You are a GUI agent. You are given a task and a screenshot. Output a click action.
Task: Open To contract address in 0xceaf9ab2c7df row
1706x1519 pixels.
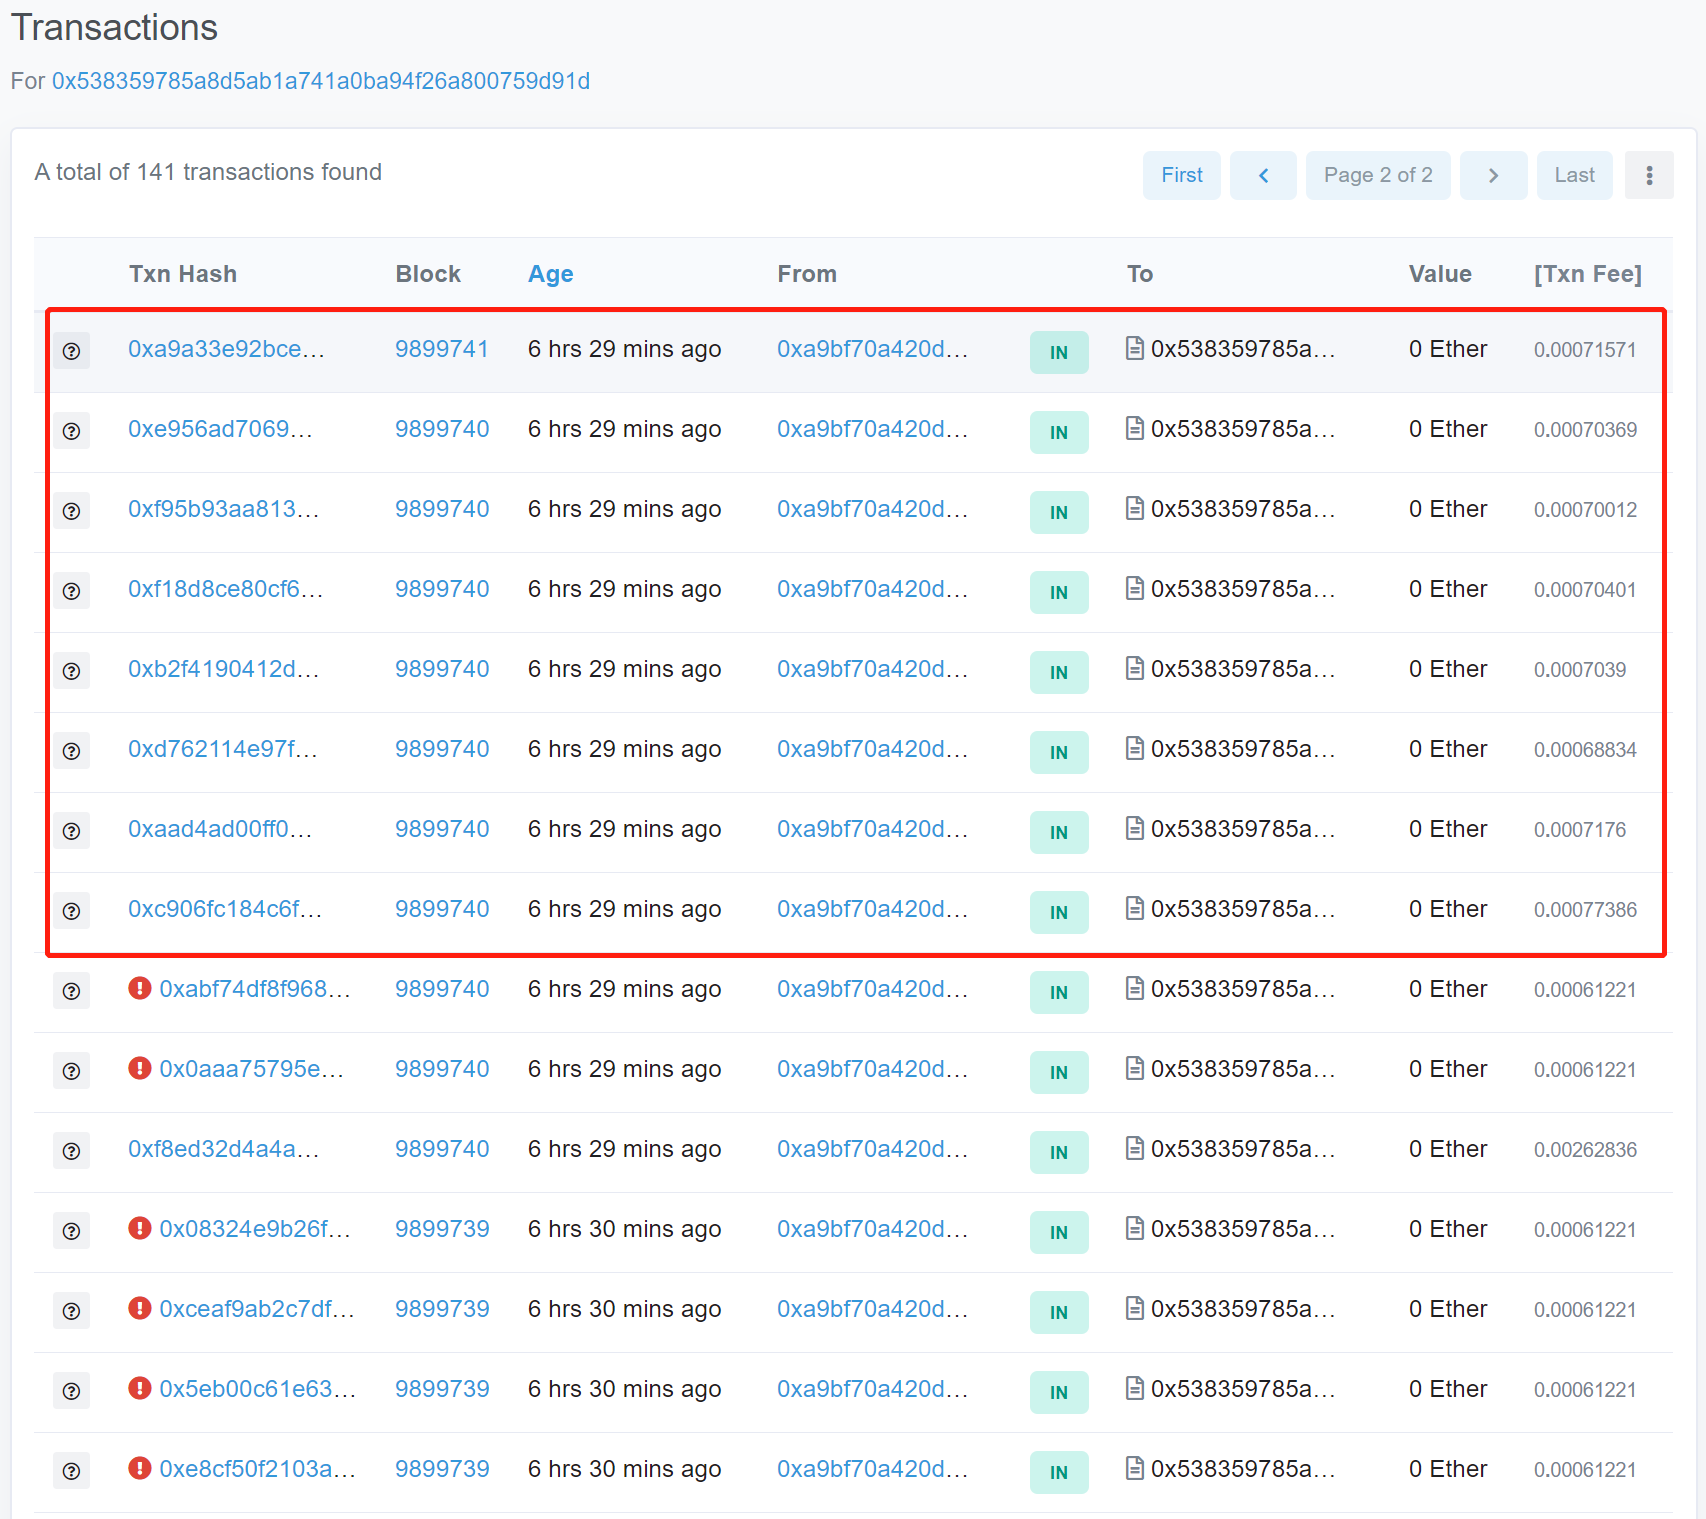(x=1242, y=1309)
